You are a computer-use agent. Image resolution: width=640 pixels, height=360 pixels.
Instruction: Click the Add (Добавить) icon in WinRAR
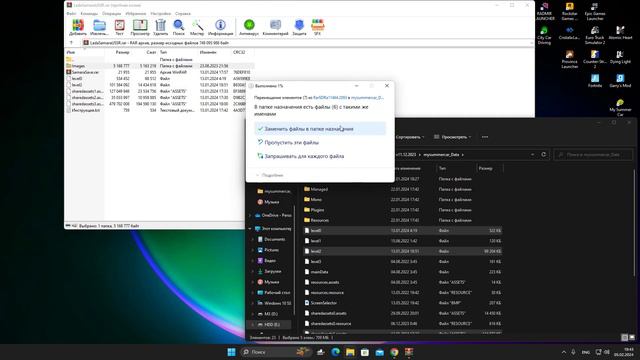click(x=78, y=27)
